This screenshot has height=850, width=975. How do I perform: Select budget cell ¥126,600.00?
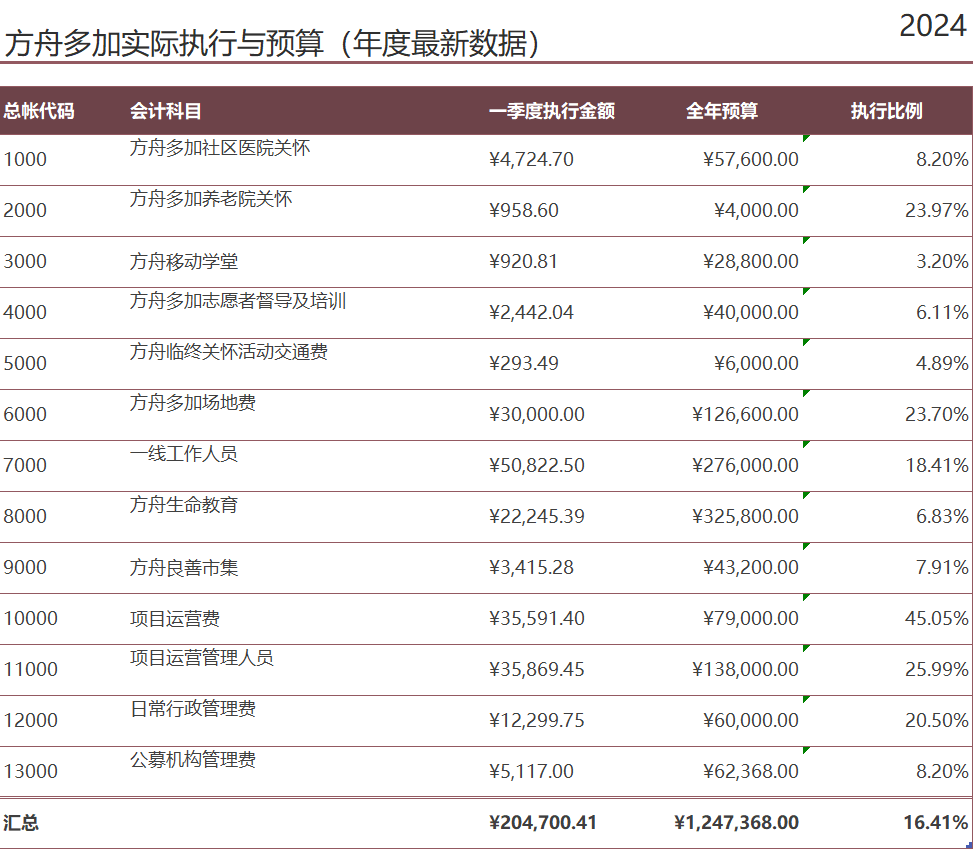coord(745,414)
